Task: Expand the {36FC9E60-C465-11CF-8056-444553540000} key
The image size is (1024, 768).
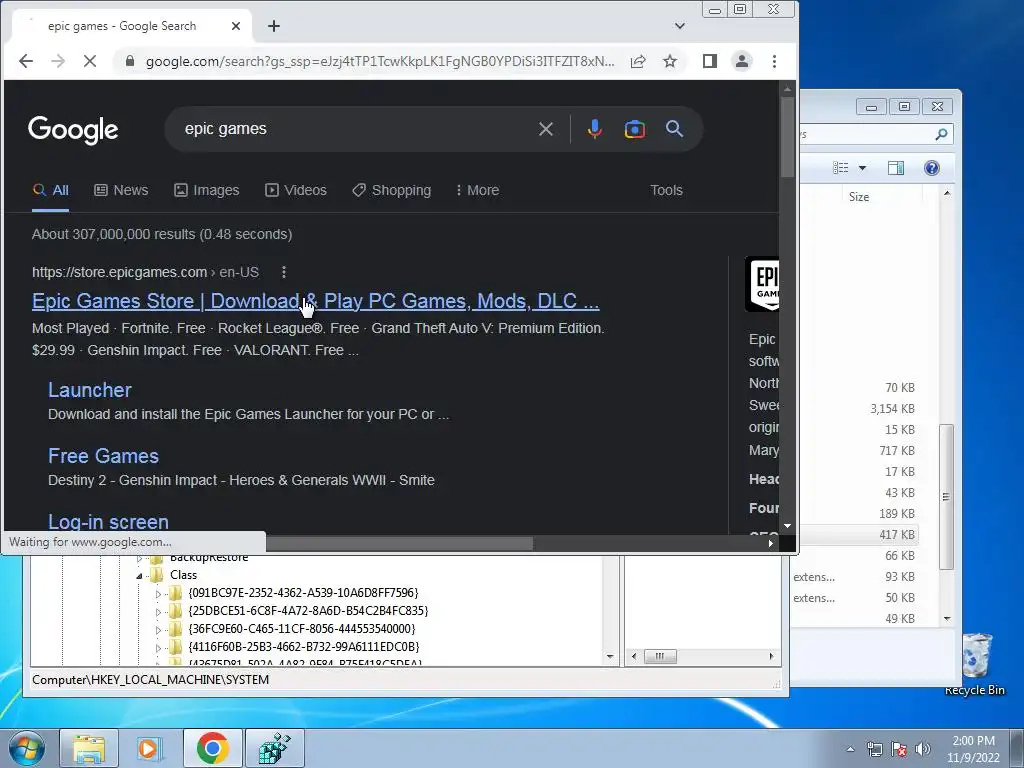Action: (x=157, y=630)
